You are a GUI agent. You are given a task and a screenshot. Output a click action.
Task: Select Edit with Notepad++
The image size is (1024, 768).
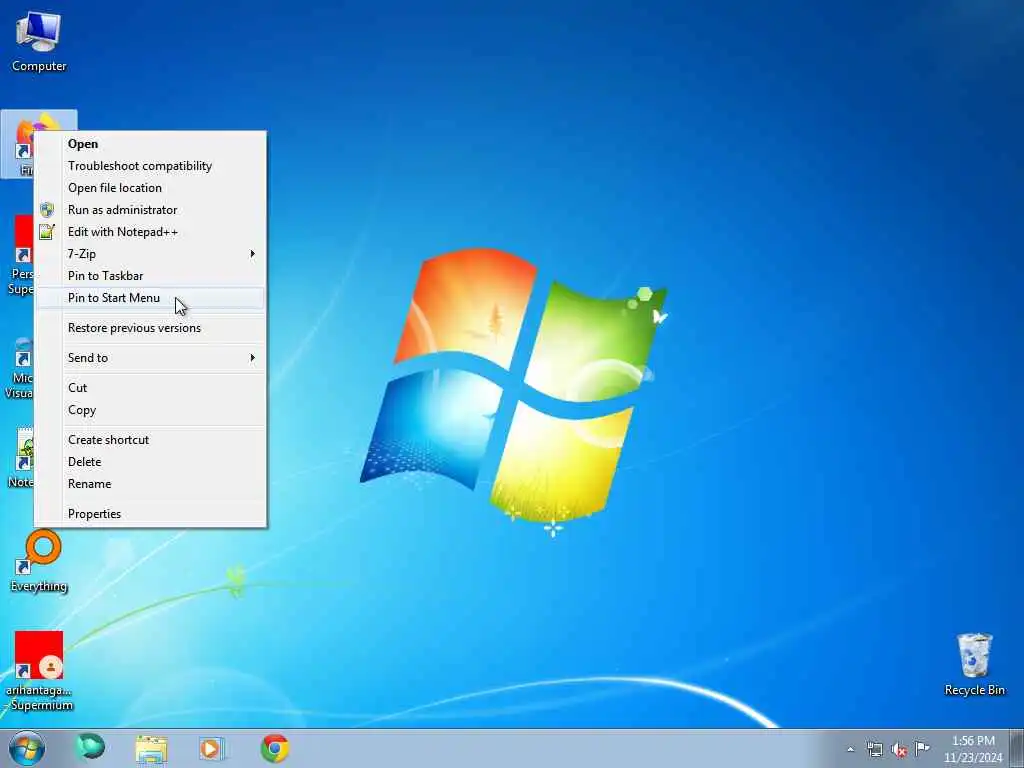pyautogui.click(x=150, y=232)
